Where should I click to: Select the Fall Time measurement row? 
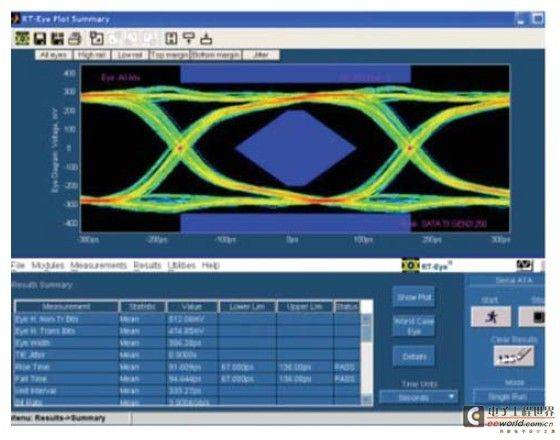[x=187, y=379]
